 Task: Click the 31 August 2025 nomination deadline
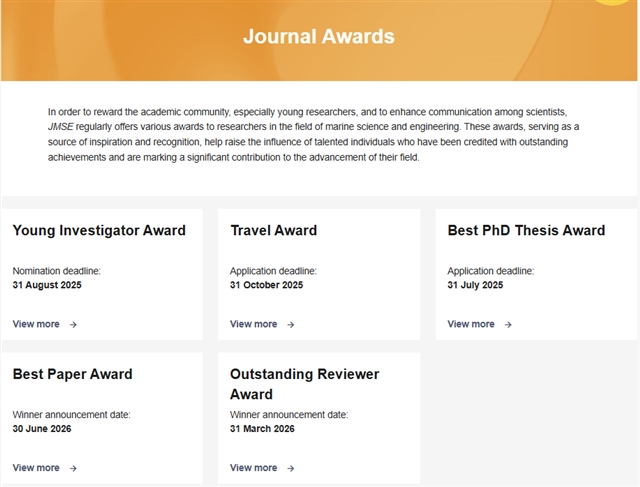[x=47, y=285]
